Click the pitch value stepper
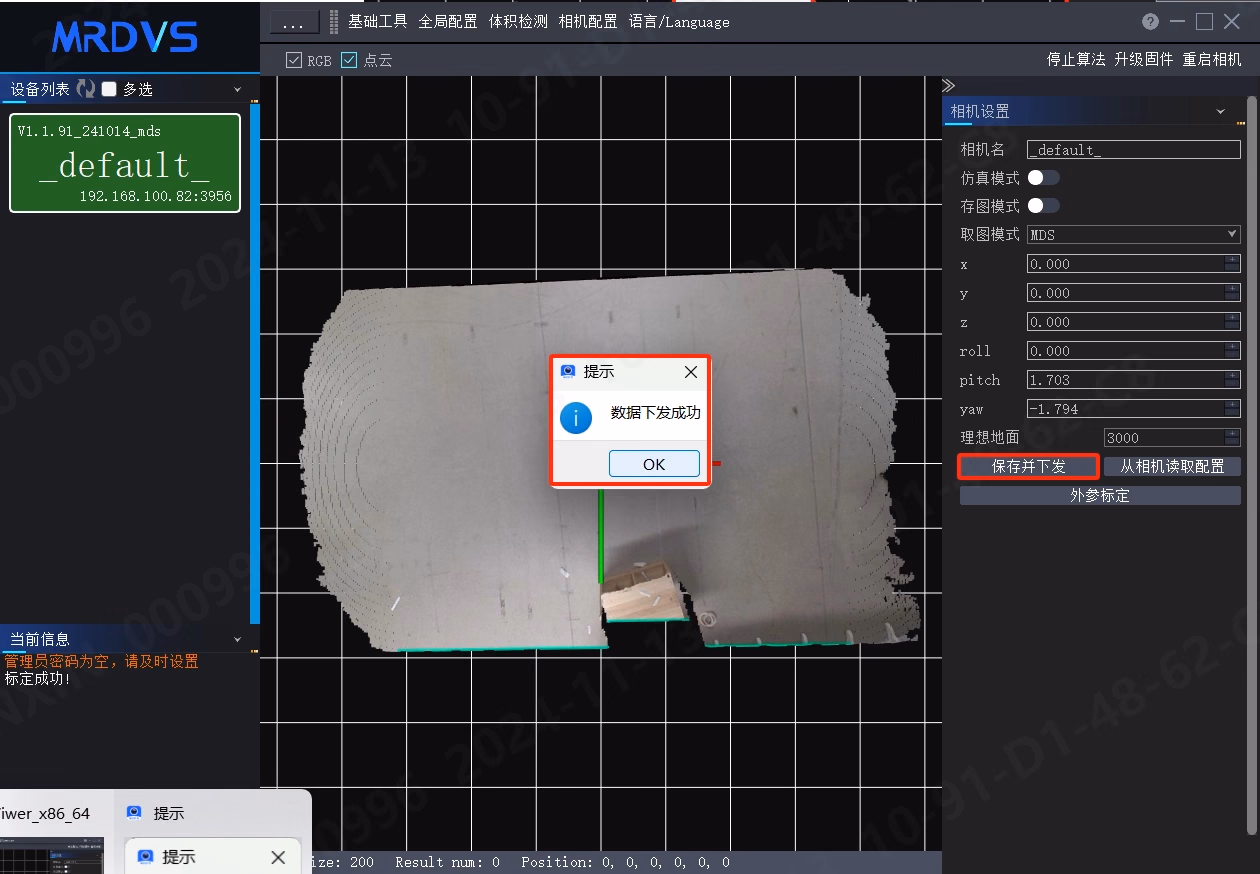The width and height of the screenshot is (1260, 874). (1232, 380)
